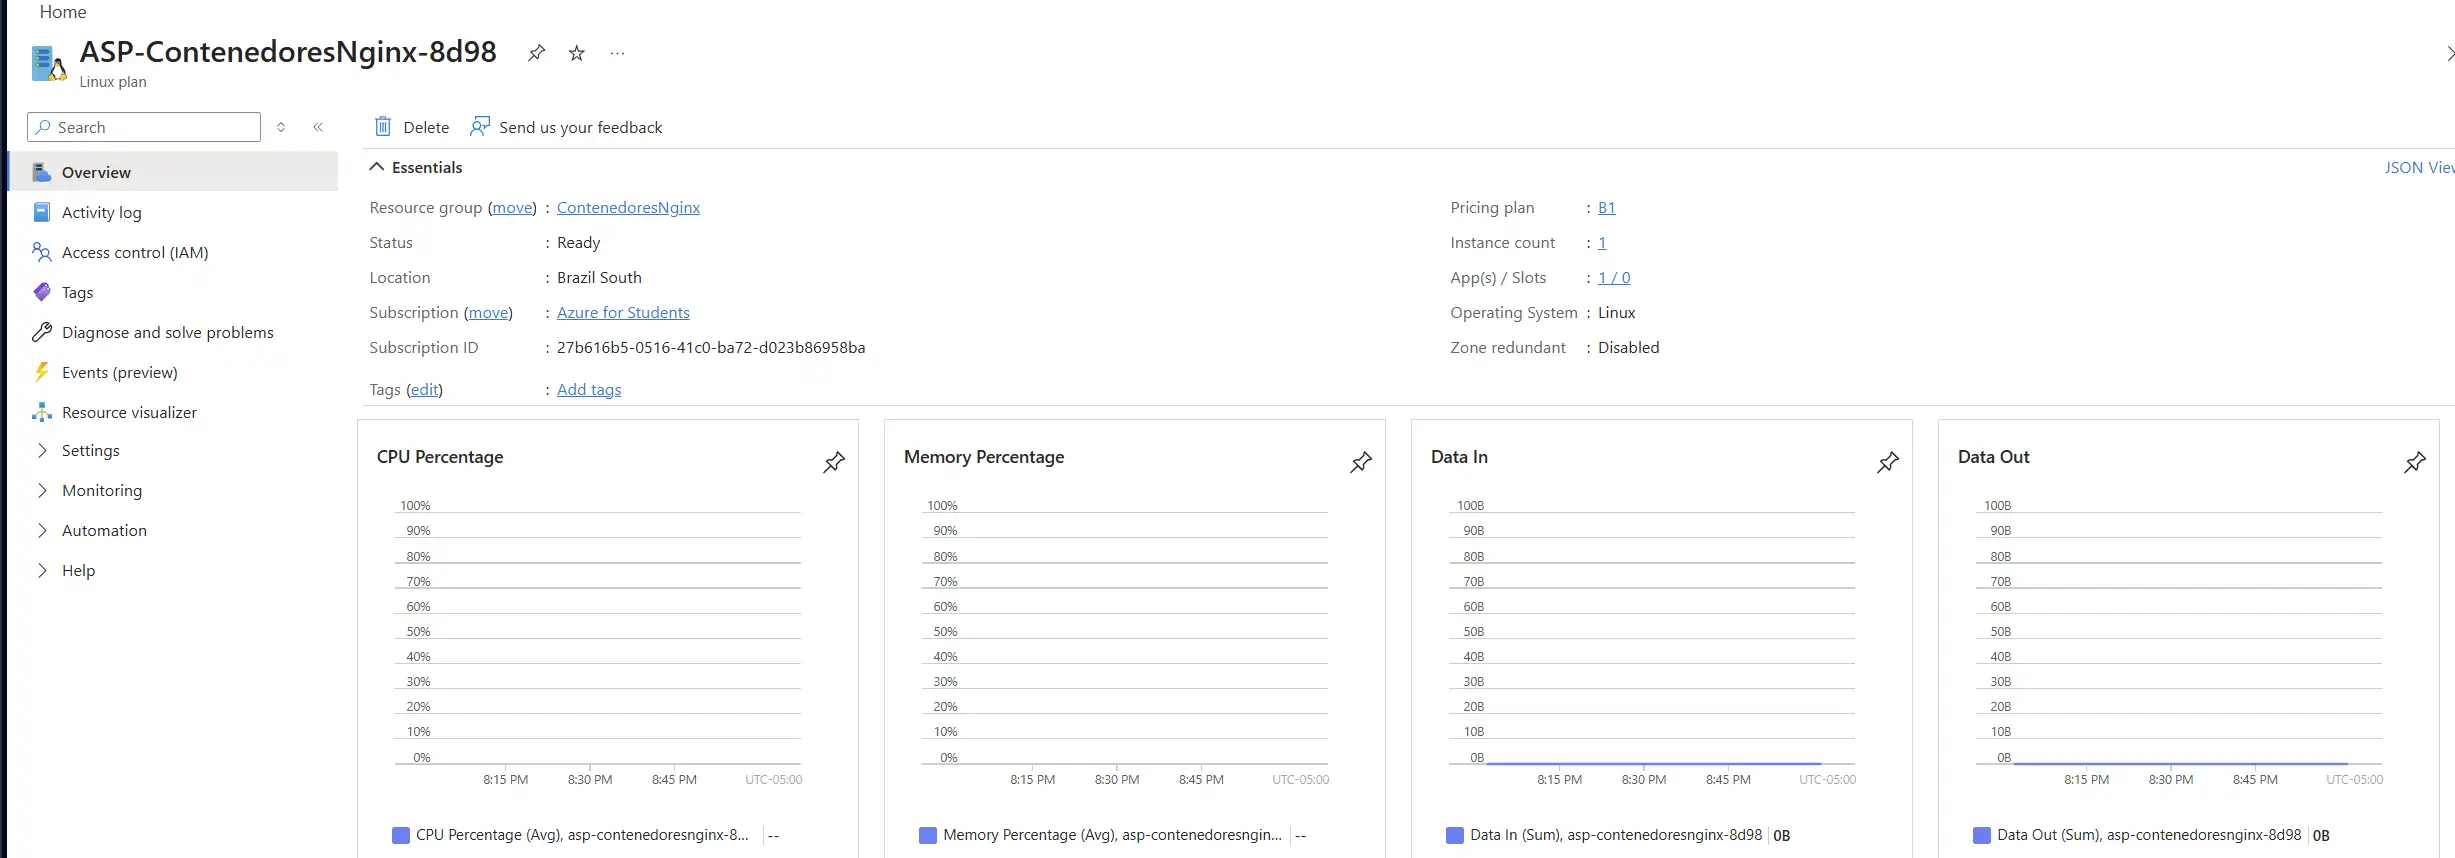Click move link next to Resource group

tap(512, 207)
